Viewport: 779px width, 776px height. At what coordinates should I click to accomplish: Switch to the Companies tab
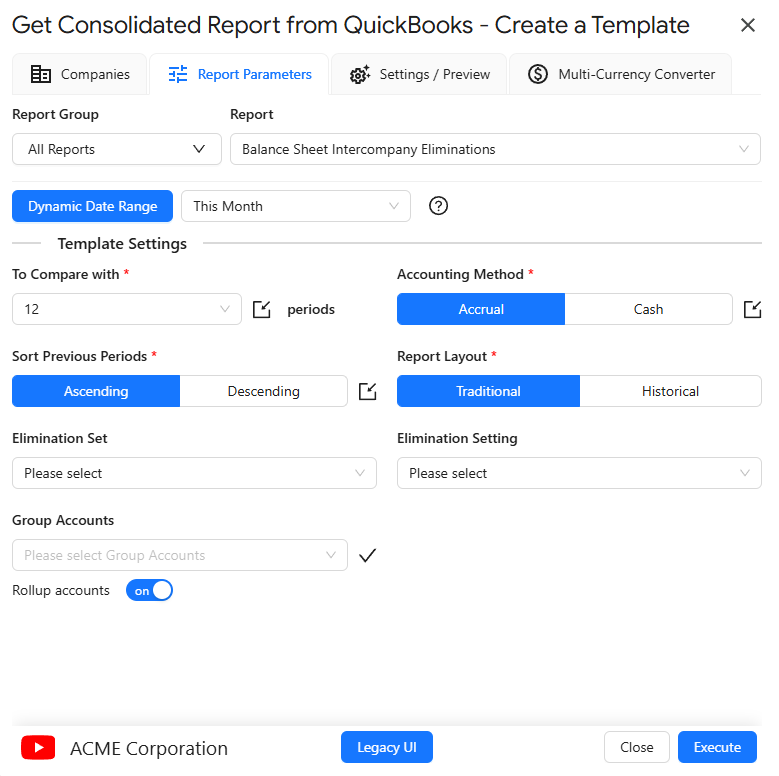(79, 75)
